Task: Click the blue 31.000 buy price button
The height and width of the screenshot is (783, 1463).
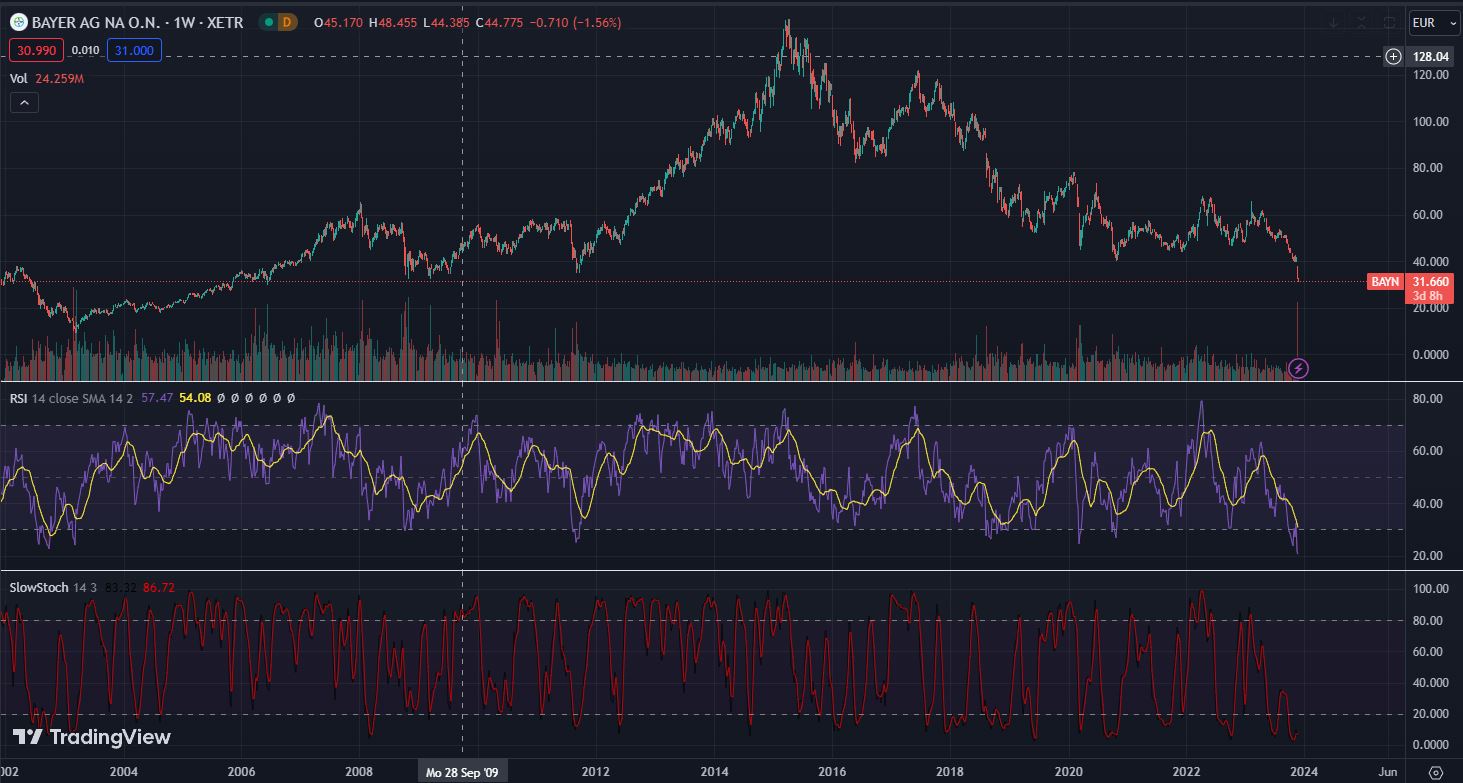Action: coord(133,50)
